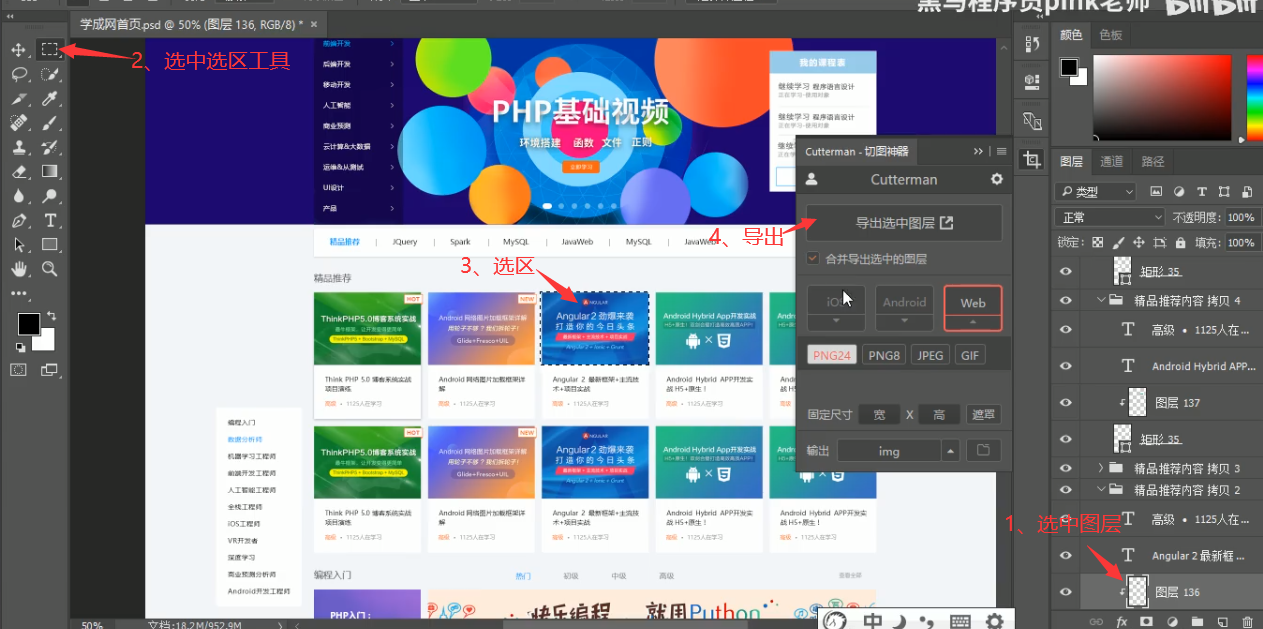Image resolution: width=1263 pixels, height=629 pixels.
Task: Hide the 图层 137 layer
Action: click(x=1066, y=402)
